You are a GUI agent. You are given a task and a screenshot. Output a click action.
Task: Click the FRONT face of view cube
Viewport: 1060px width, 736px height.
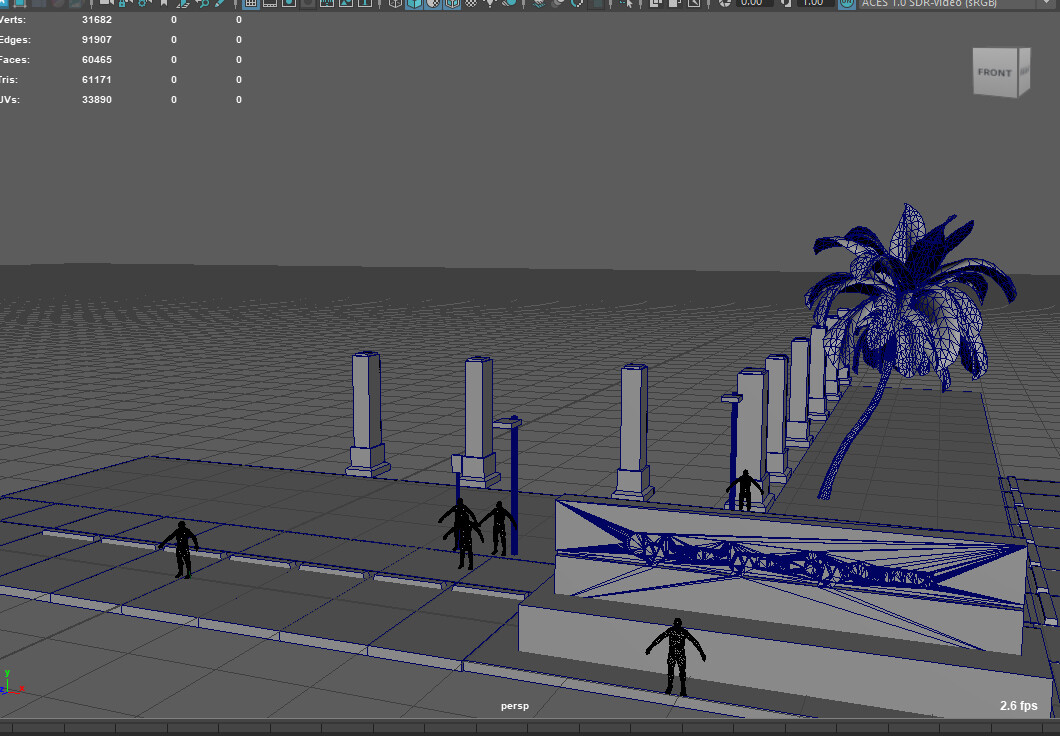click(994, 73)
